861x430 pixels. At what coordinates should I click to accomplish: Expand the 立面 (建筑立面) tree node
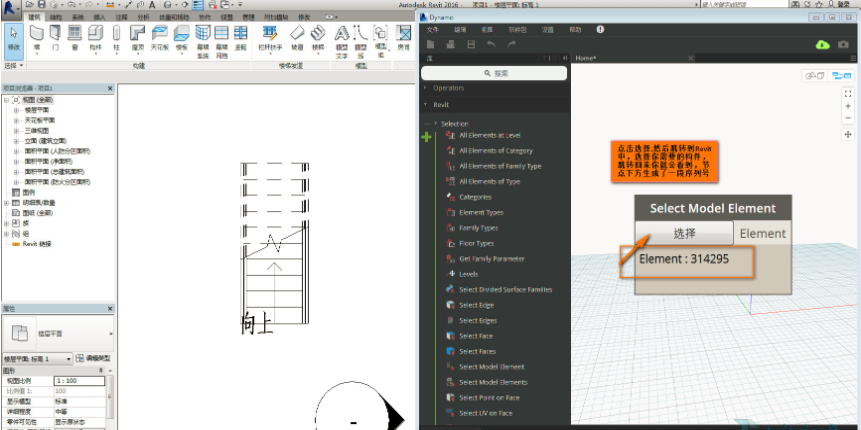(x=16, y=141)
